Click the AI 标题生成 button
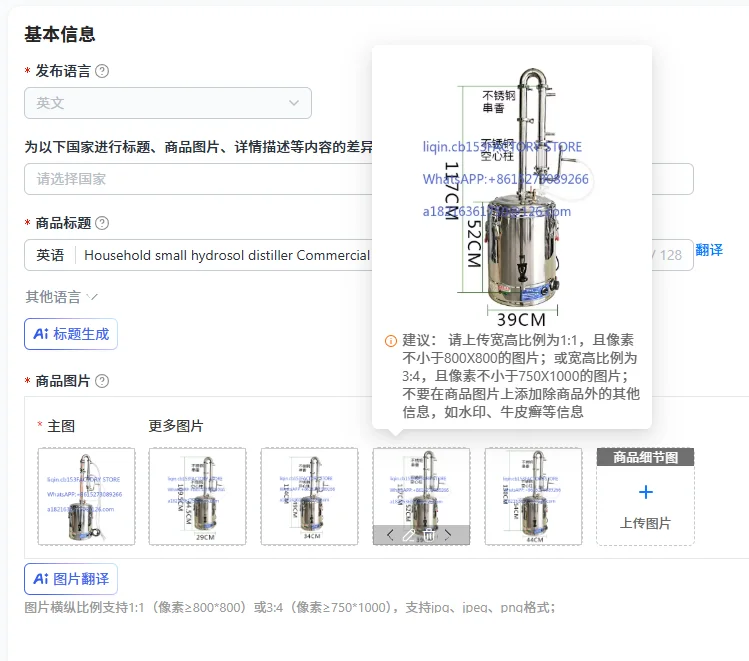 click(71, 334)
